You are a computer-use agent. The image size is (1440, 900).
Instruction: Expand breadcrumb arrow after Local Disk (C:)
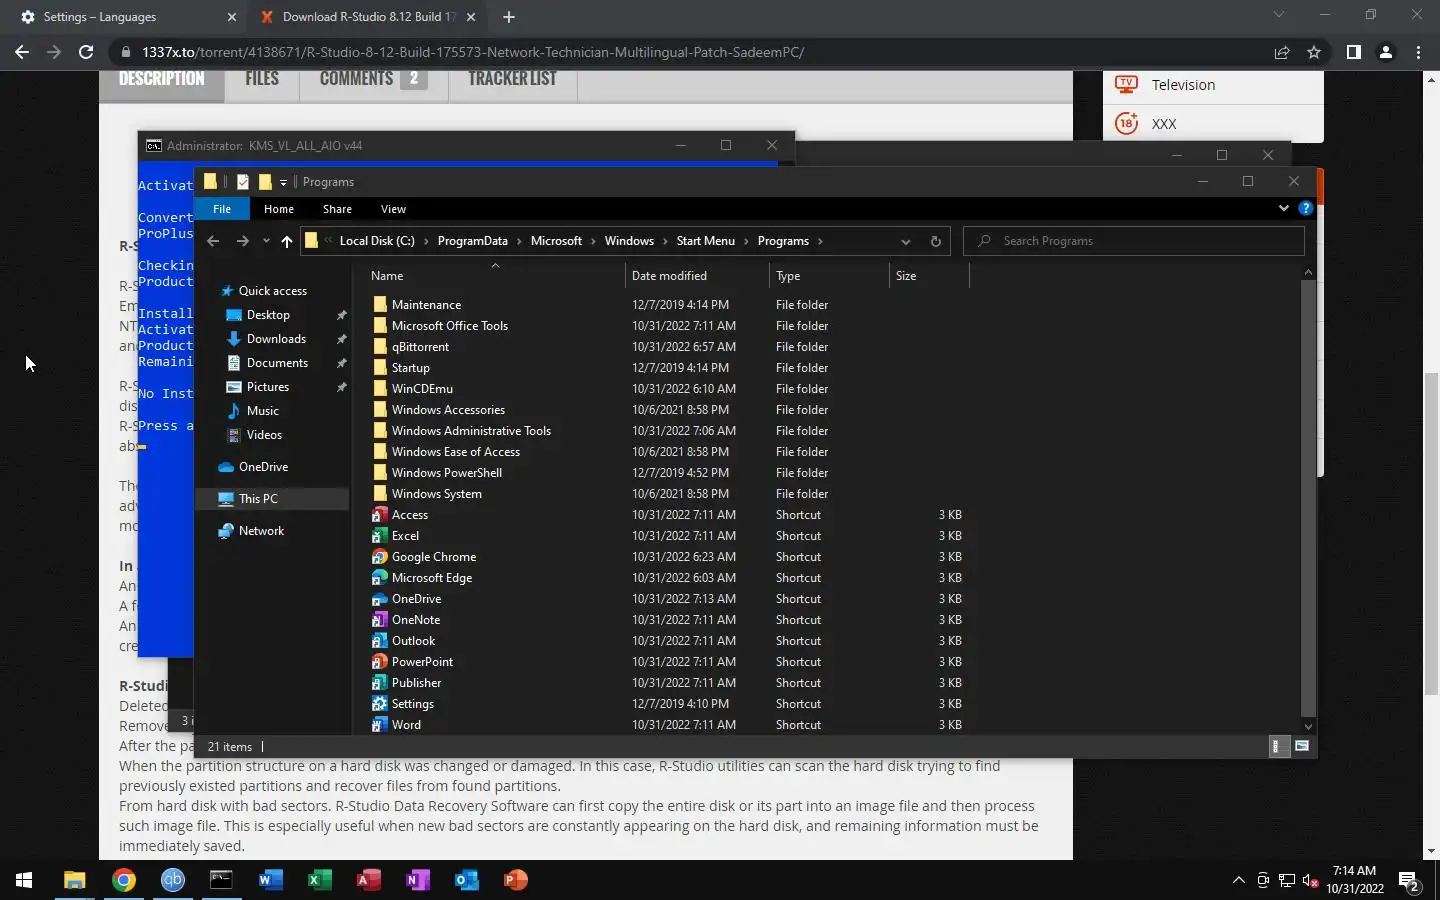tap(426, 241)
